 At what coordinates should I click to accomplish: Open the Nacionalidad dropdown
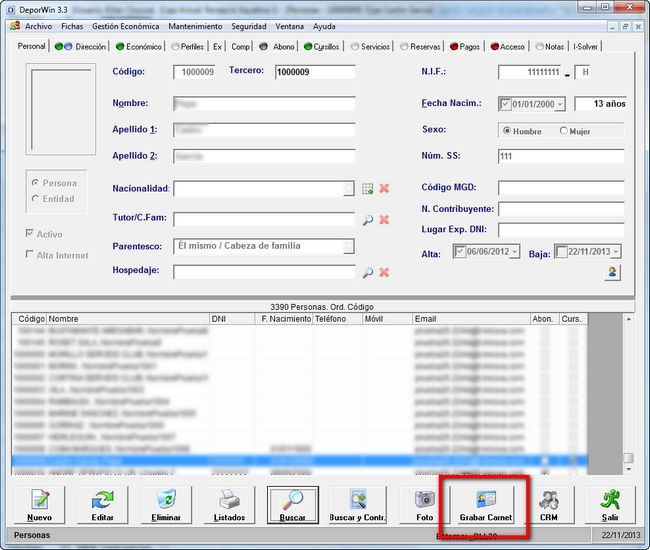coord(349,189)
